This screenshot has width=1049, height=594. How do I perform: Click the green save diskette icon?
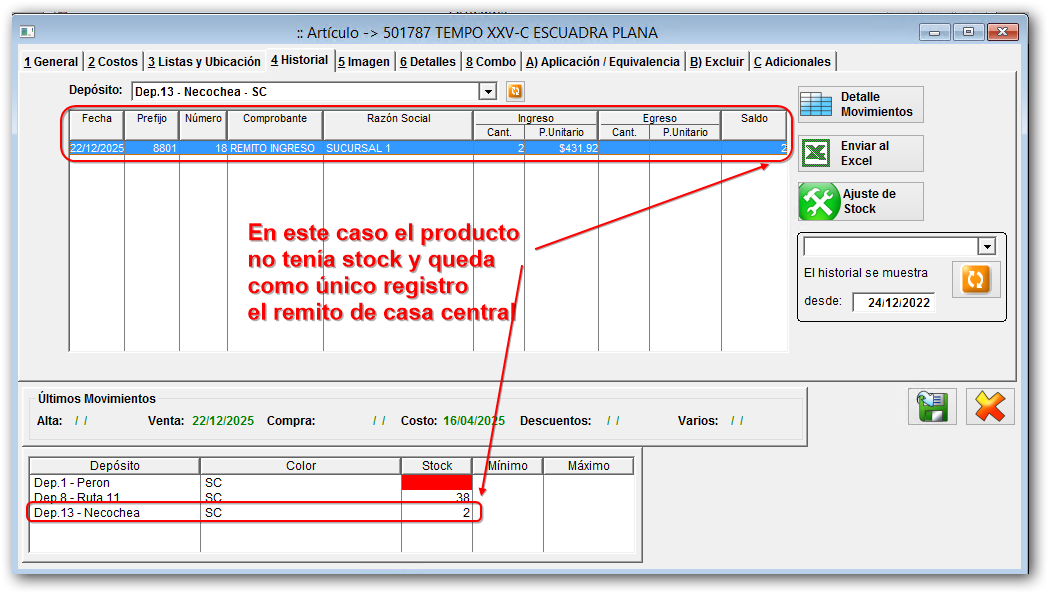[931, 407]
